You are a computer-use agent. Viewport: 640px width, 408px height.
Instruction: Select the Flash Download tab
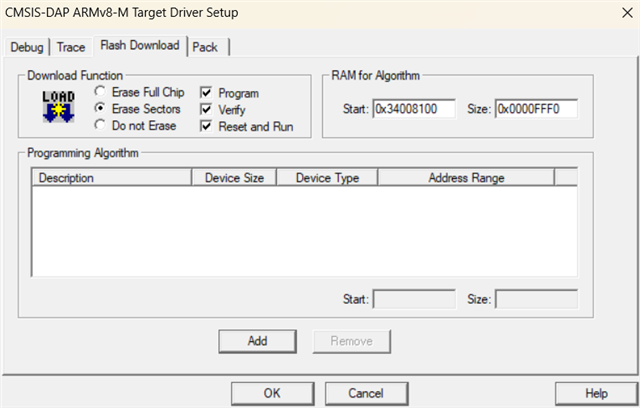tap(139, 45)
